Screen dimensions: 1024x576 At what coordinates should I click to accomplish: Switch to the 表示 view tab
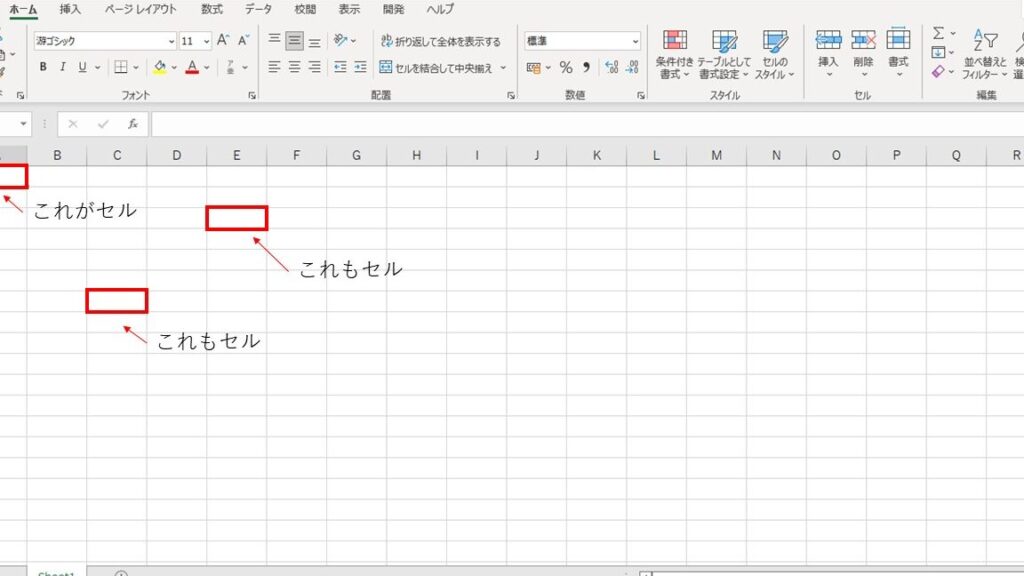349,9
